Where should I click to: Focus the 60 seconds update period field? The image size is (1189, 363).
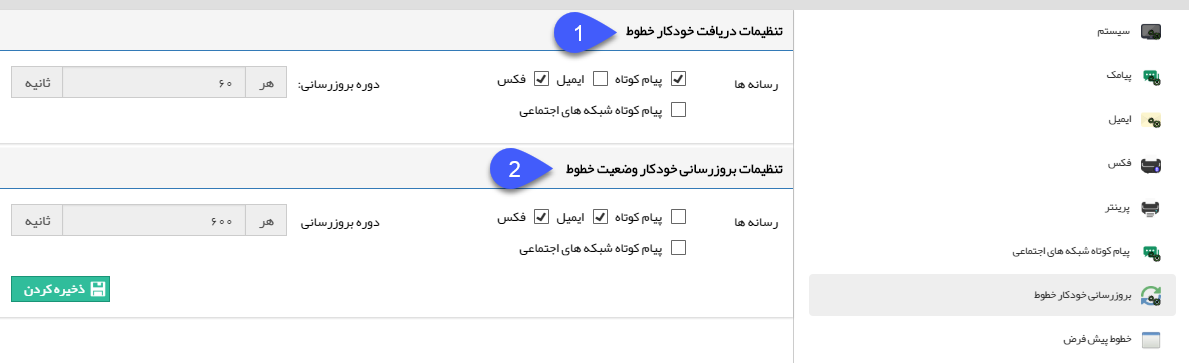point(154,82)
